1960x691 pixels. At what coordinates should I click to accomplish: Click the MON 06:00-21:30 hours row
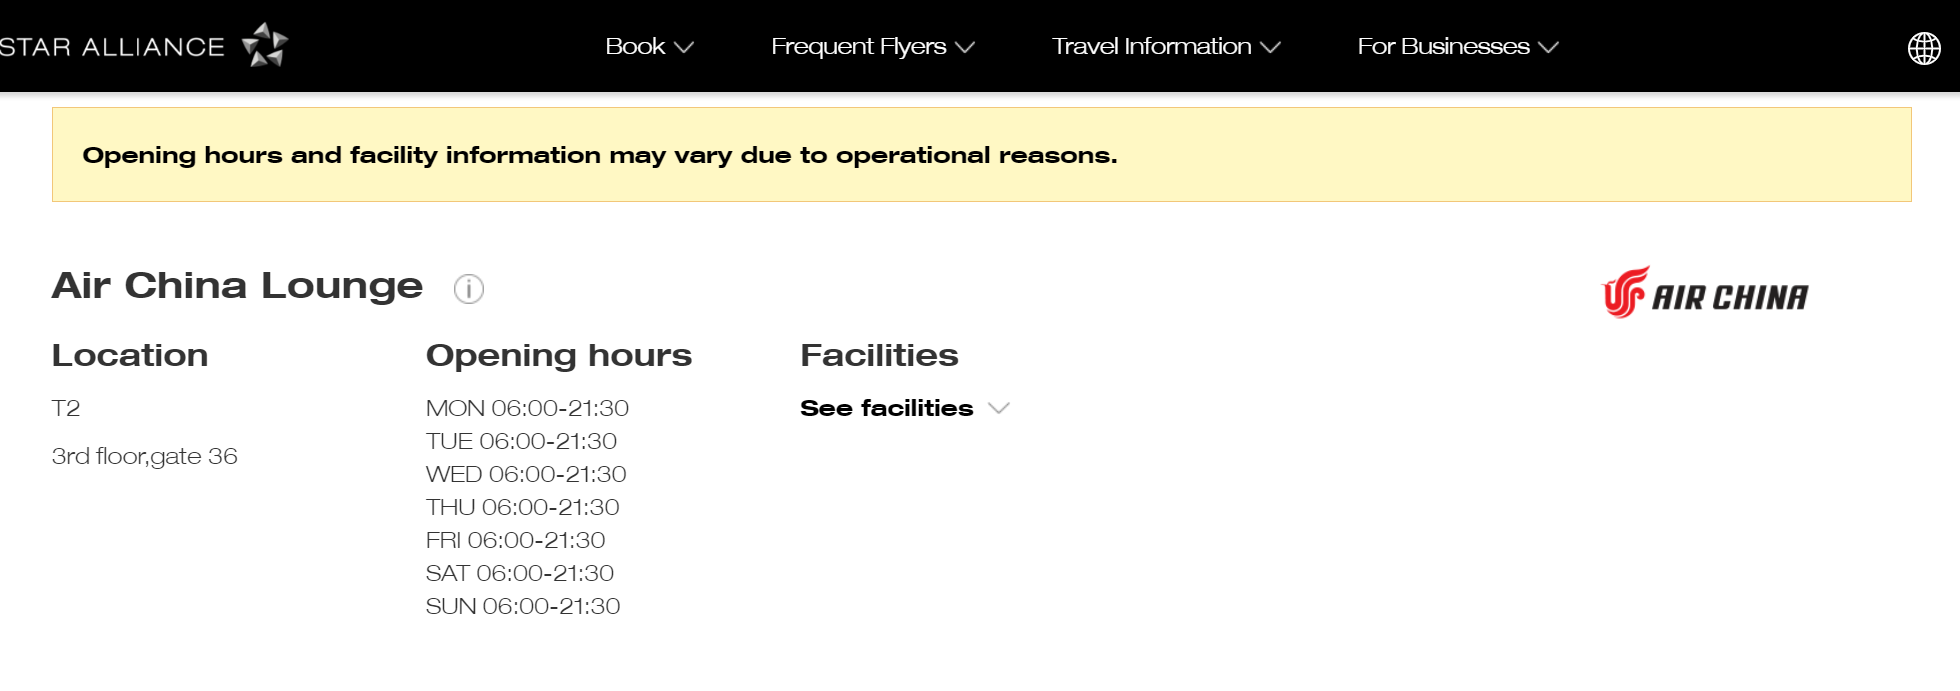tap(527, 408)
